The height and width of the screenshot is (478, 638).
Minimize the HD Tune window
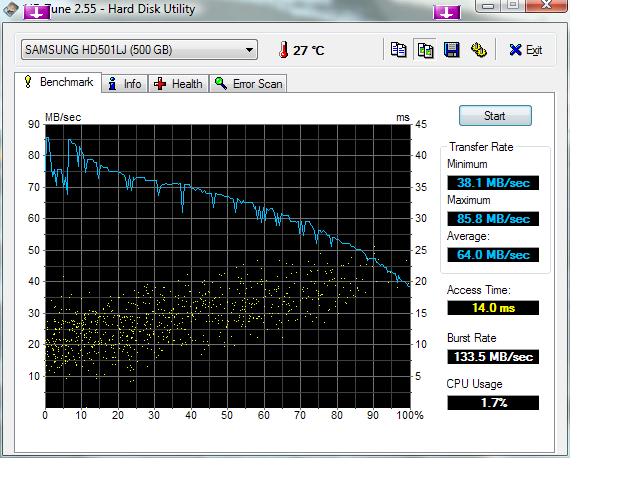488,6
